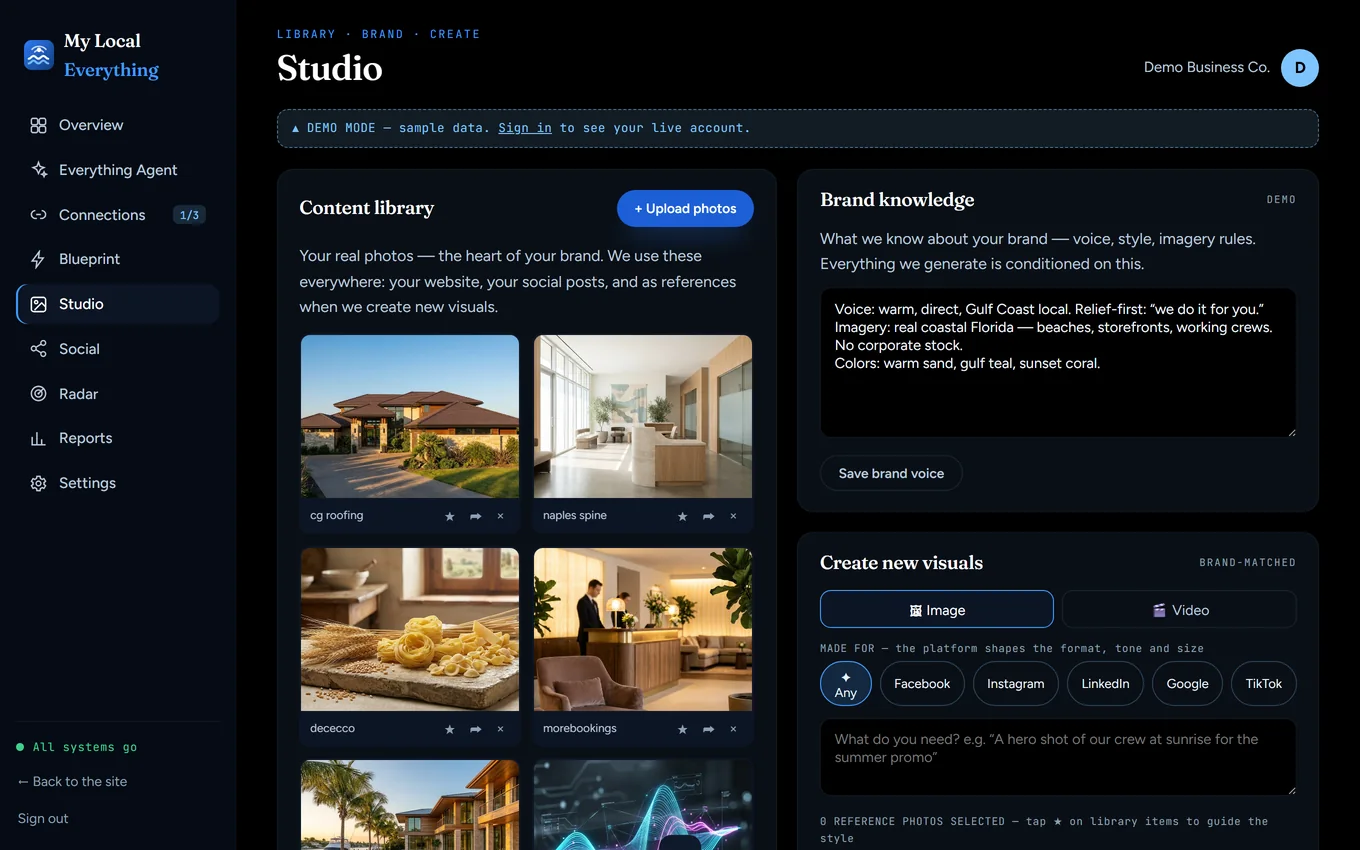
Task: Remove the morebookings photo
Action: click(733, 729)
